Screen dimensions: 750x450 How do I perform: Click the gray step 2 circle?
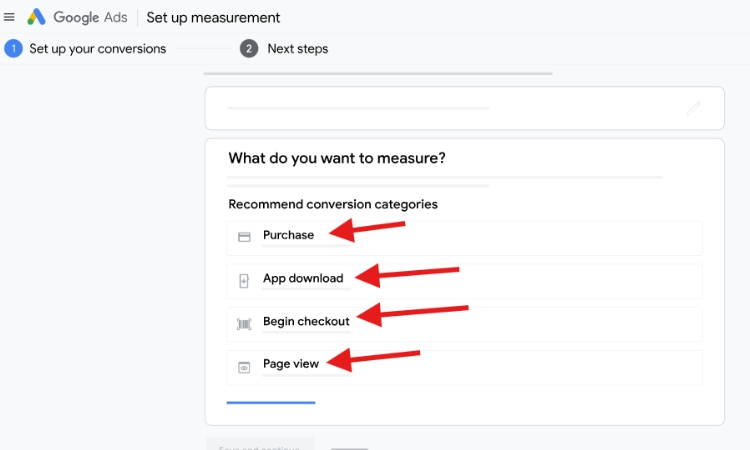[249, 49]
